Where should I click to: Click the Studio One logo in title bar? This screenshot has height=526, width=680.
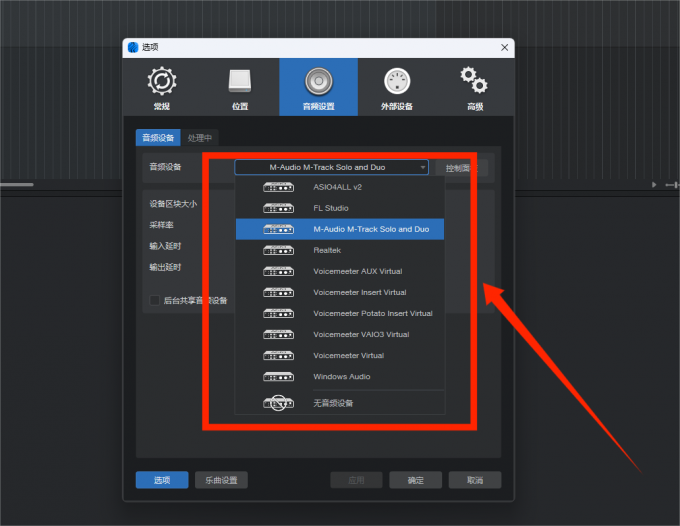[133, 47]
